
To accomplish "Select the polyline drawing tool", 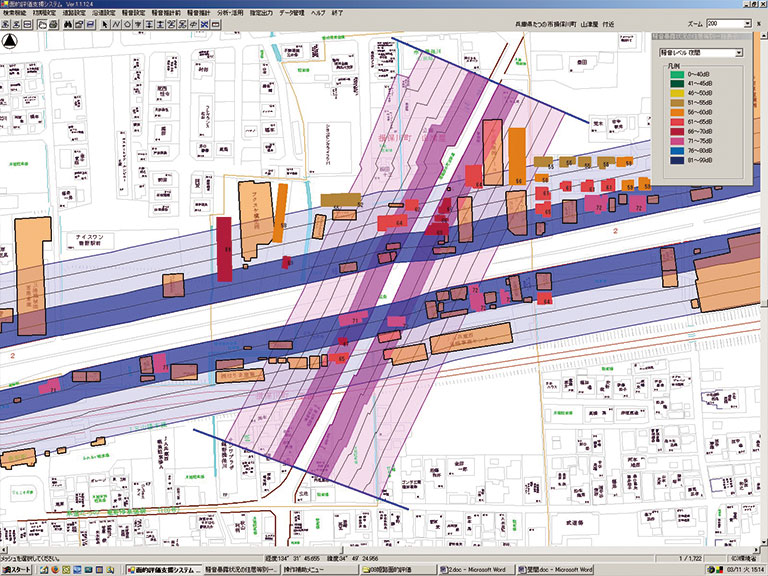I will (x=116, y=25).
